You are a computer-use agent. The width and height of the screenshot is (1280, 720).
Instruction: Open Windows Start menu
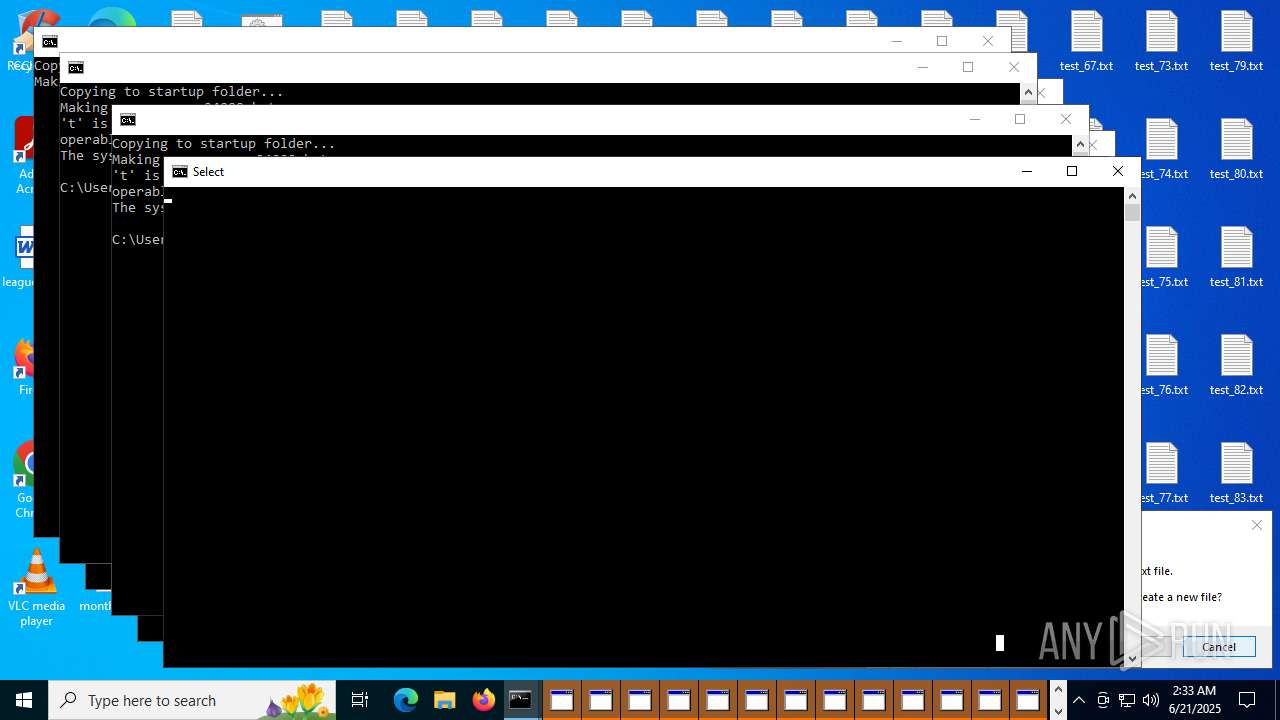click(24, 700)
